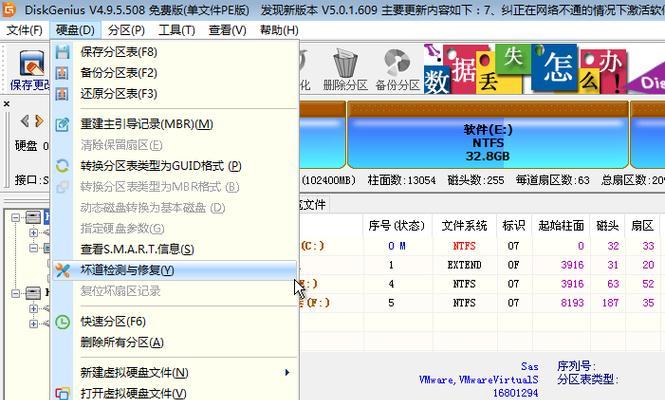Choose 打开虚拟硬盘文件(V)

click(175, 394)
